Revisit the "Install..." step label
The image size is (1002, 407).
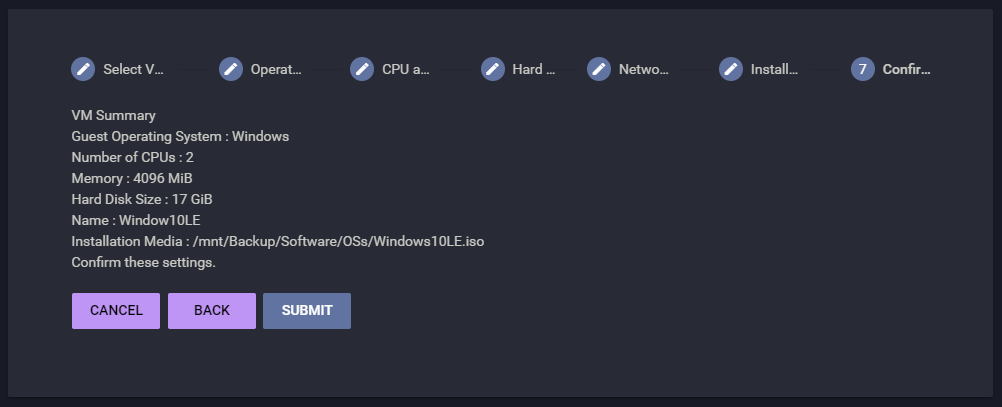[774, 69]
